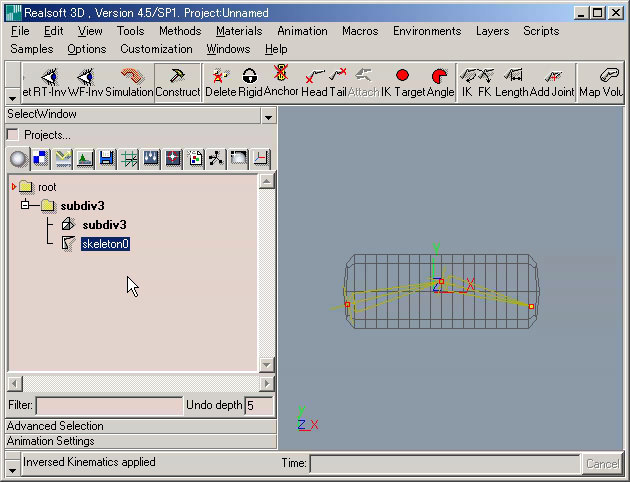Image resolution: width=630 pixels, height=482 pixels.
Task: Select the Head tool
Action: (314, 82)
